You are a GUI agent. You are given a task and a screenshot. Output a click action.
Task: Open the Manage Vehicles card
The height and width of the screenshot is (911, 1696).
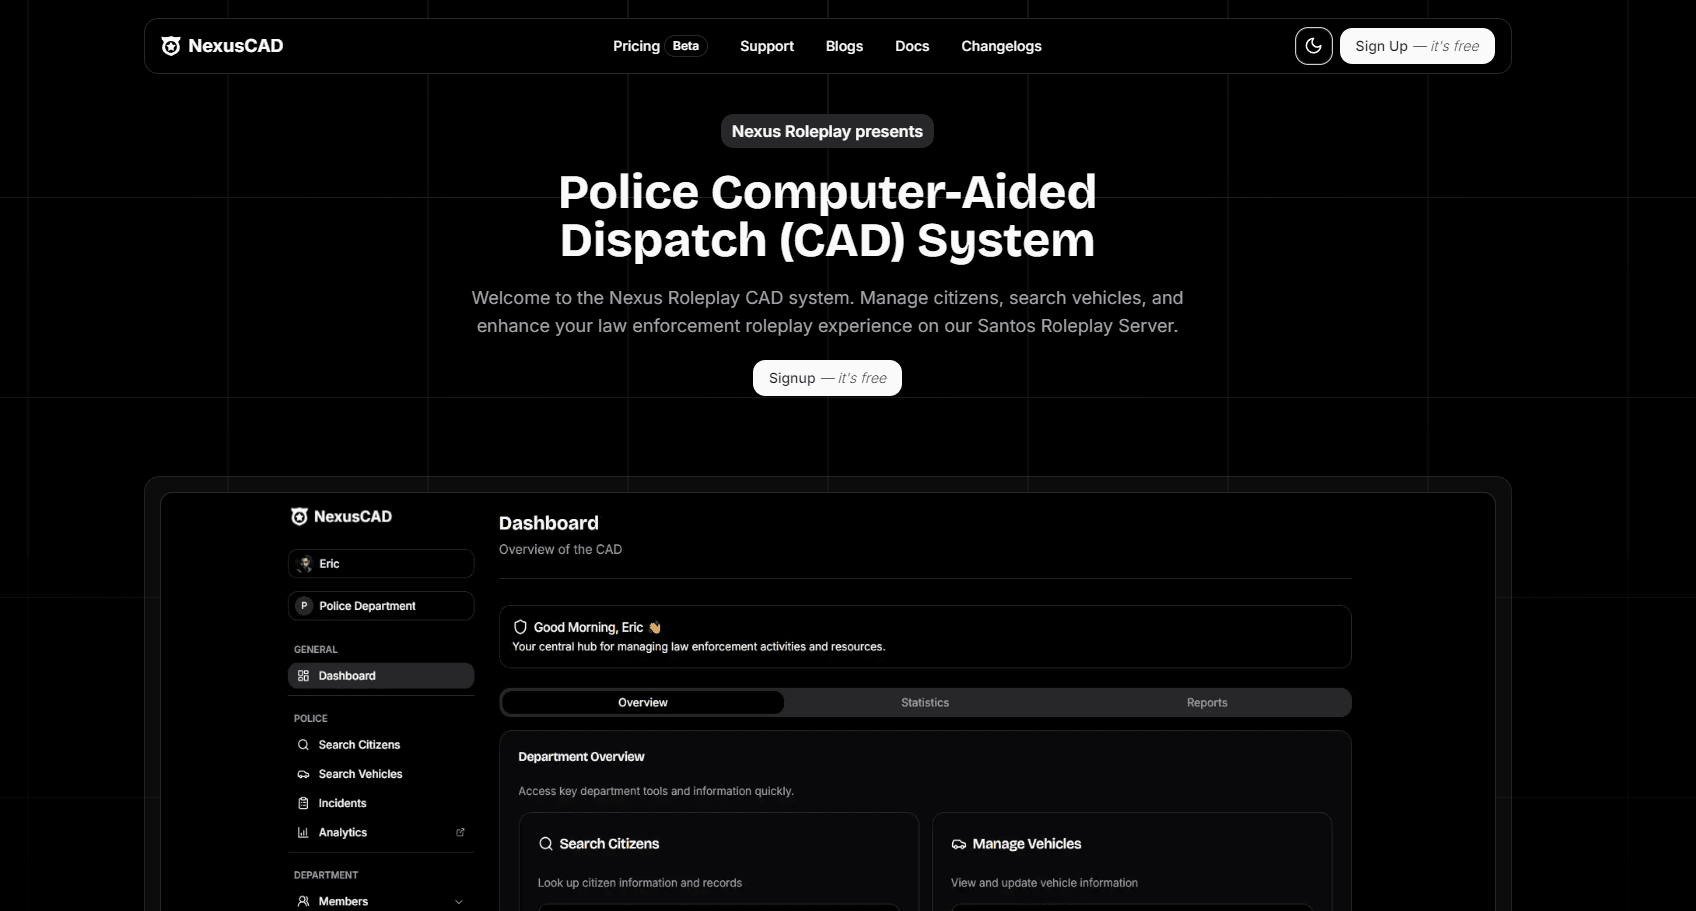coord(1132,861)
